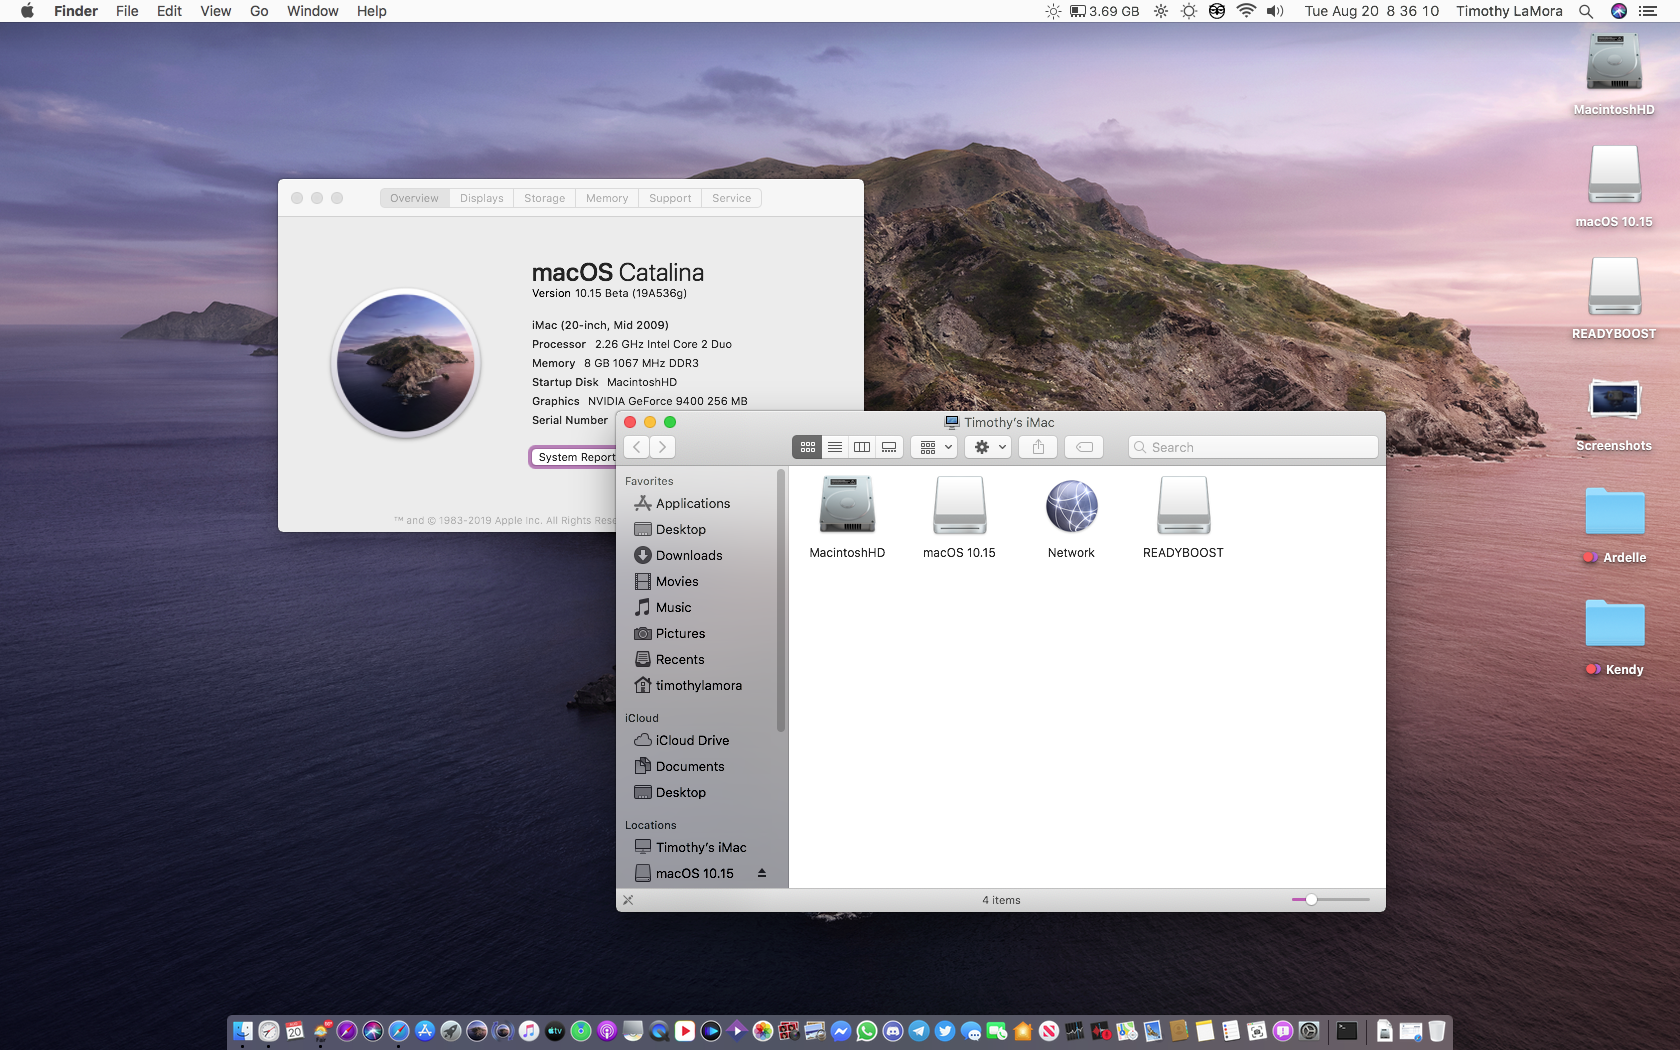Image resolution: width=1680 pixels, height=1050 pixels.
Task: Click the Edit Tags toolbar button
Action: 1084,447
